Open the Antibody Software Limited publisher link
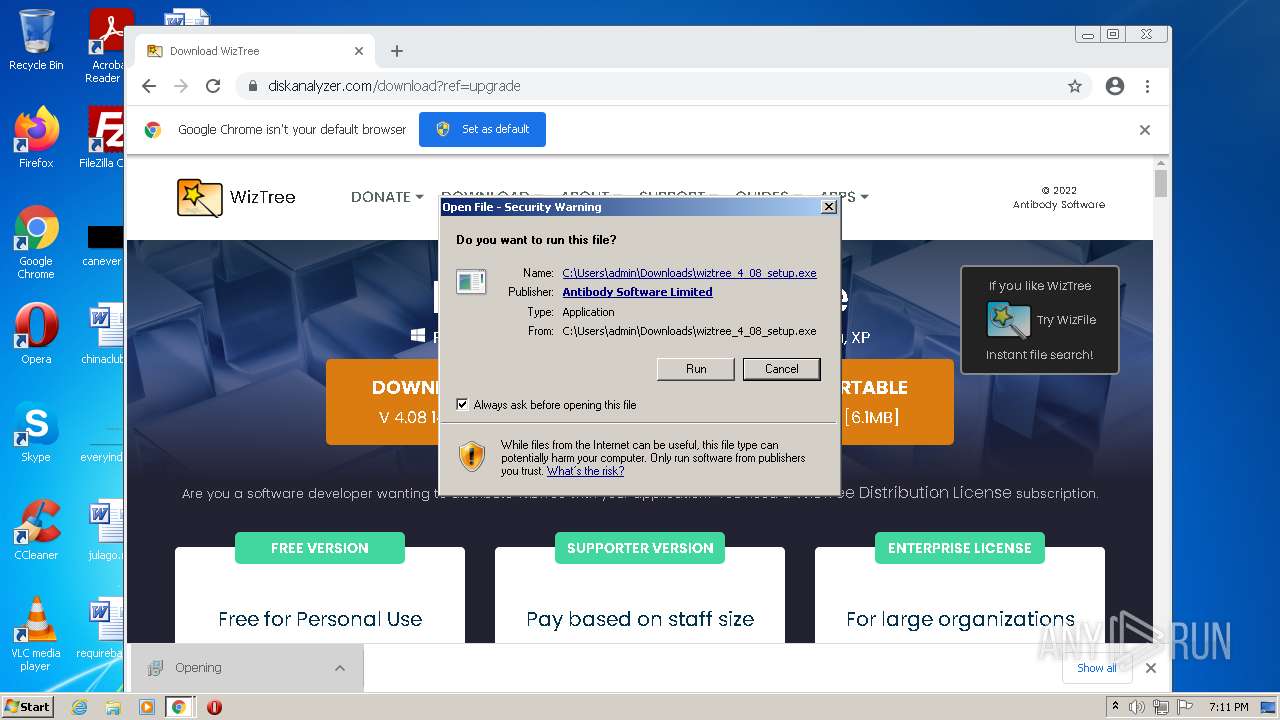The height and width of the screenshot is (720, 1280). (637, 292)
